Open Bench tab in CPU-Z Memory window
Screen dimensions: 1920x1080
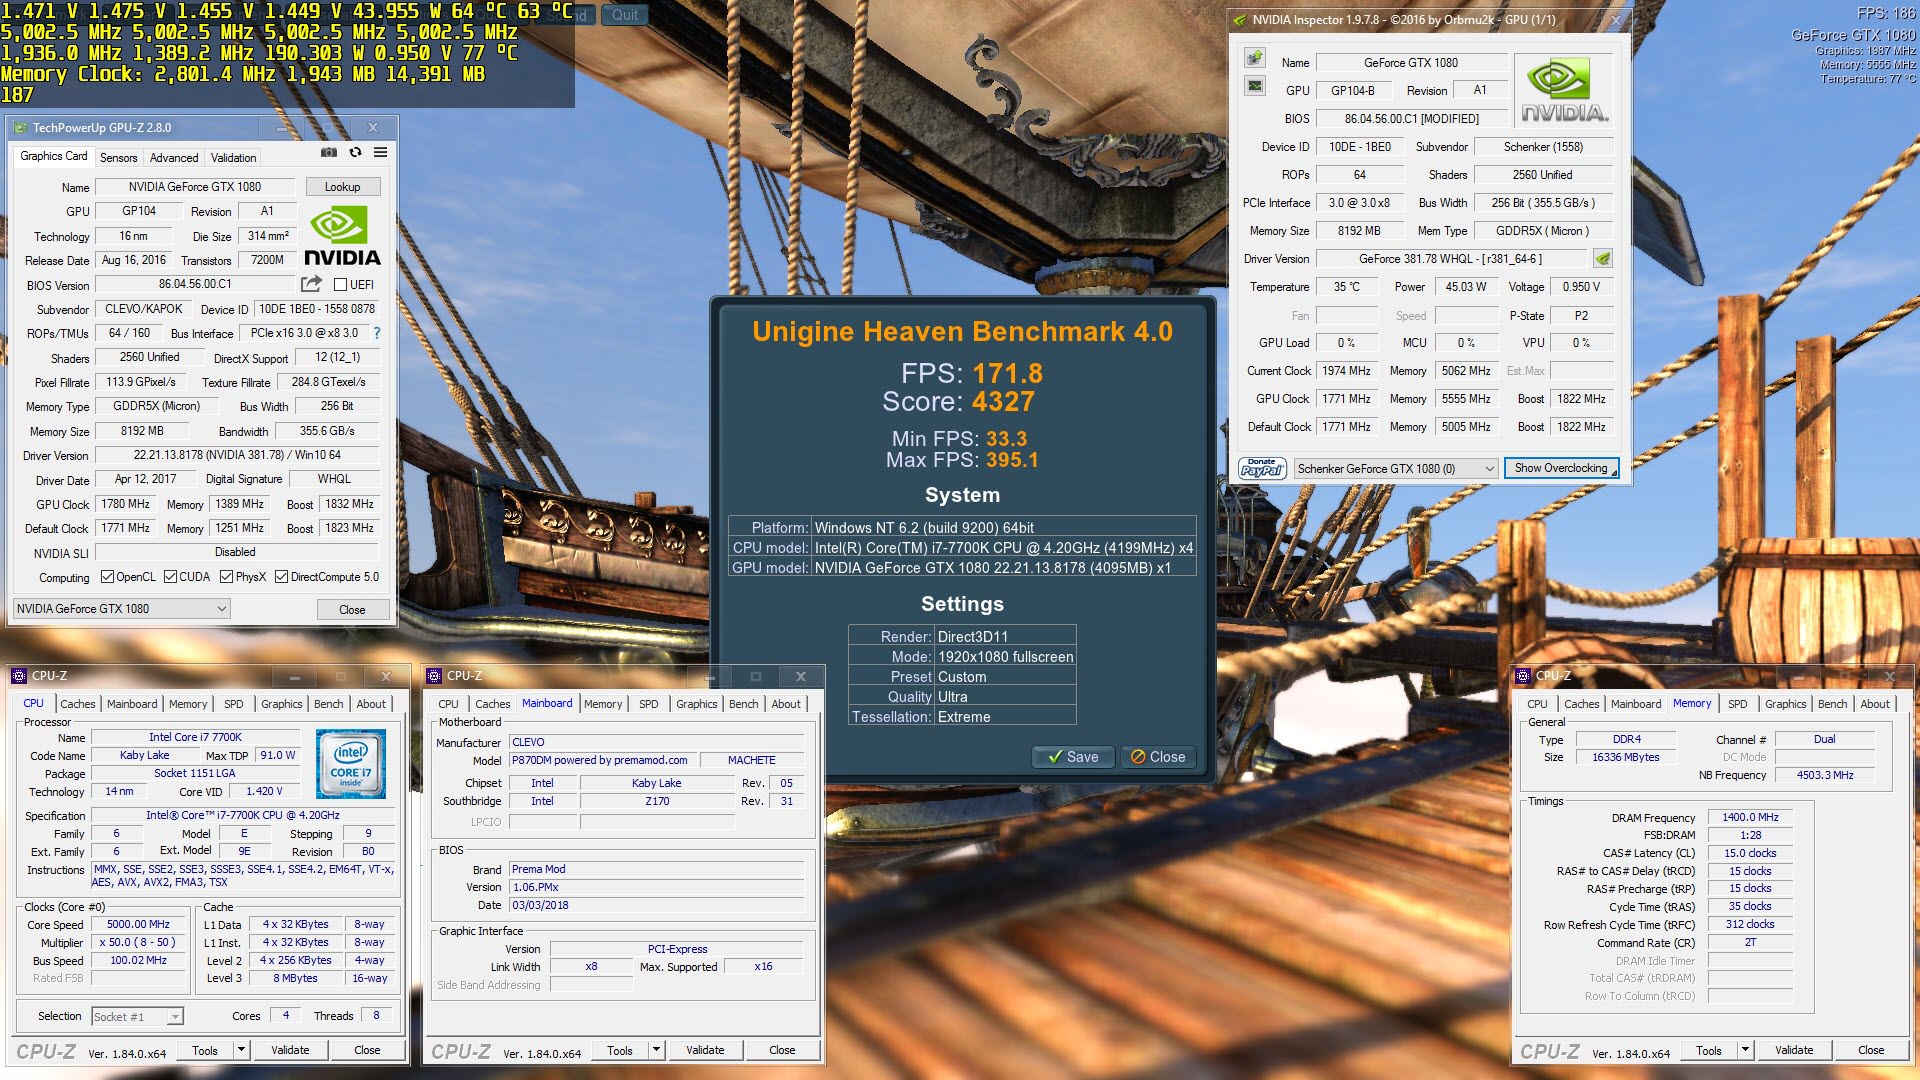tap(1833, 704)
